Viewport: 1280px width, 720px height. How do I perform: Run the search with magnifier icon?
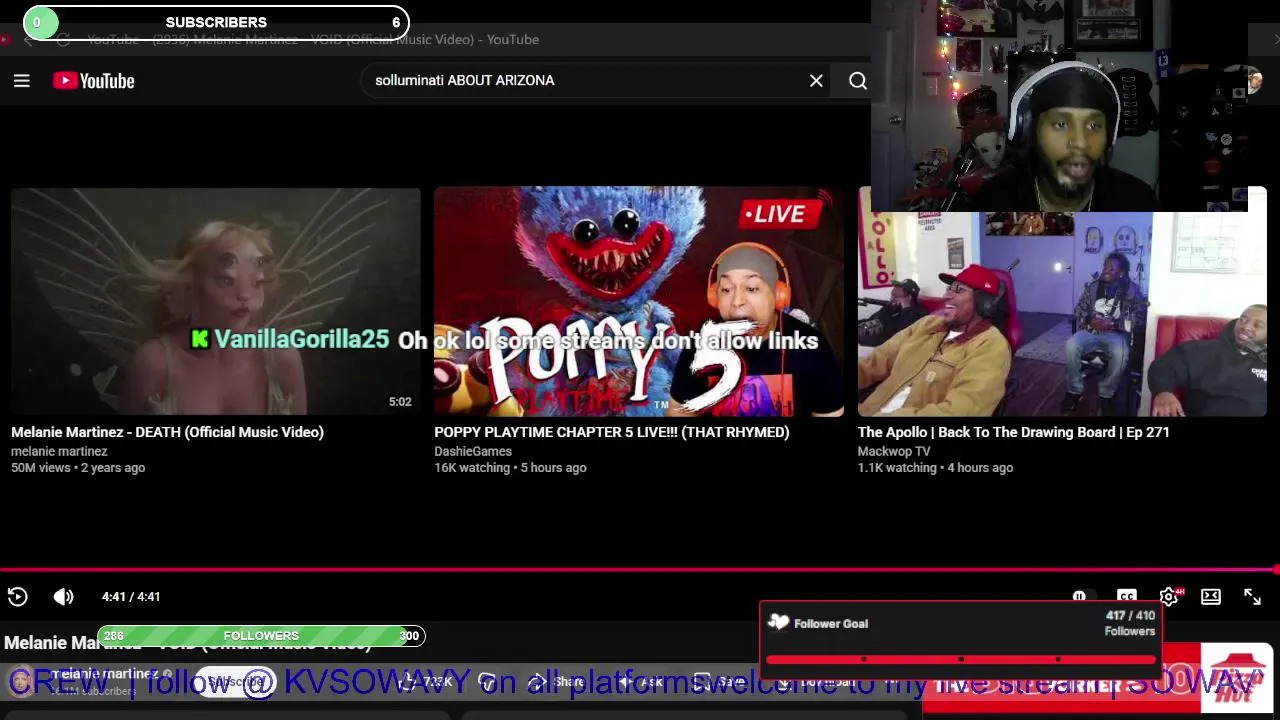[858, 81]
